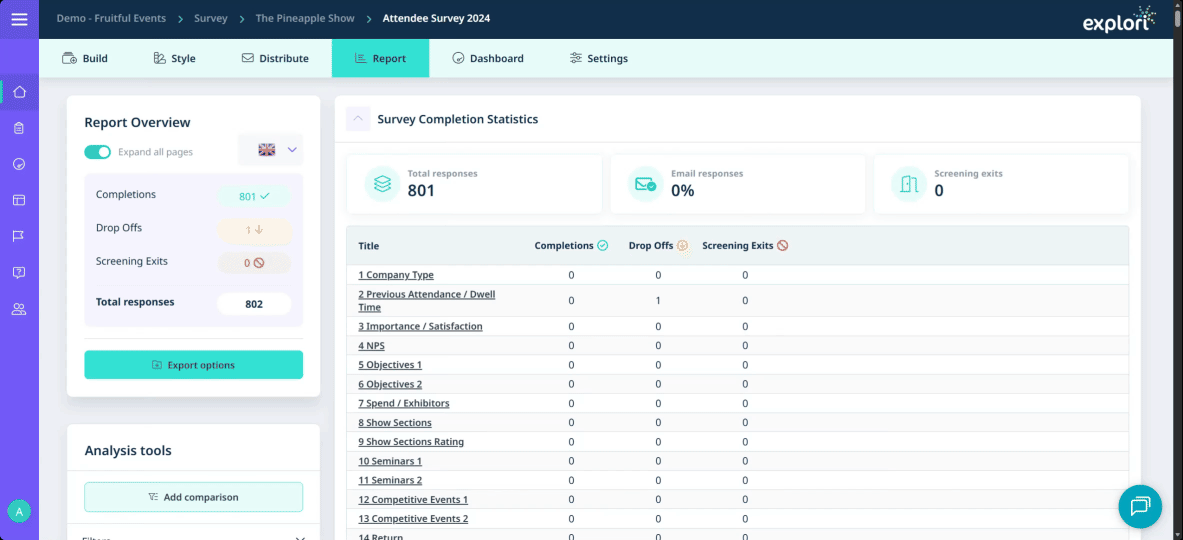
Task: Open '3 Importance / Satisfaction' page link
Action: point(420,326)
